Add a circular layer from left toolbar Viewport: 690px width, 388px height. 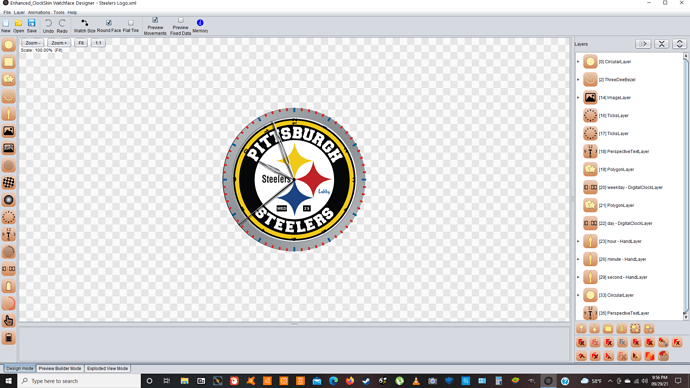coord(8,44)
